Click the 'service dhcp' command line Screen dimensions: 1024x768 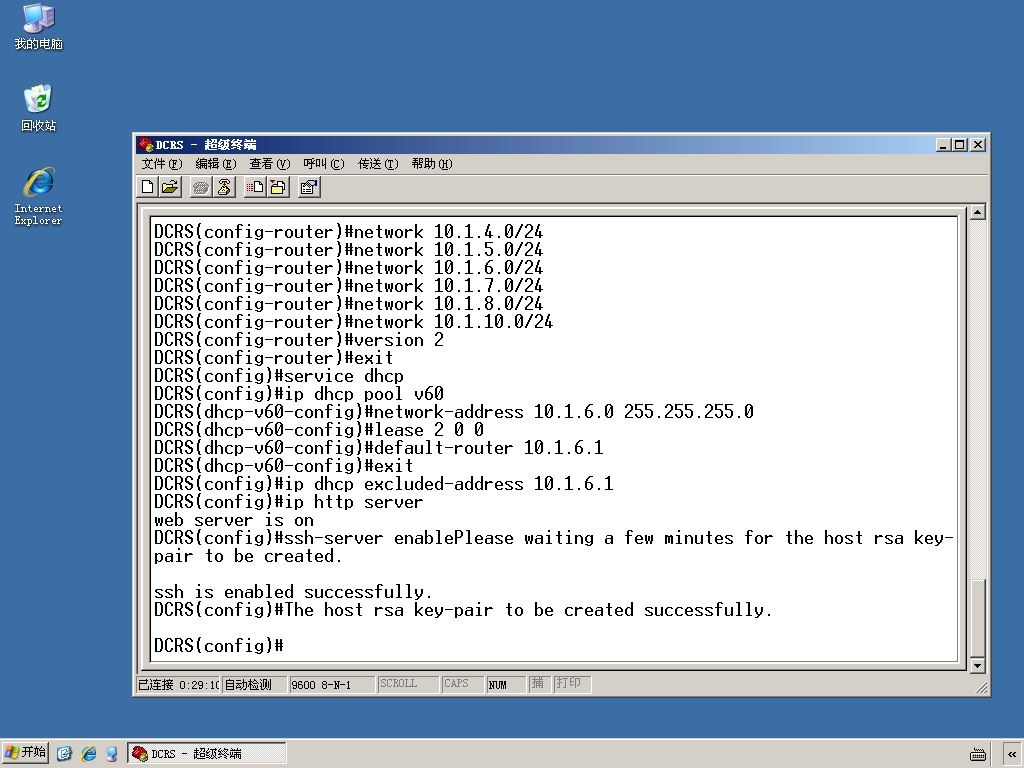pyautogui.click(x=278, y=376)
